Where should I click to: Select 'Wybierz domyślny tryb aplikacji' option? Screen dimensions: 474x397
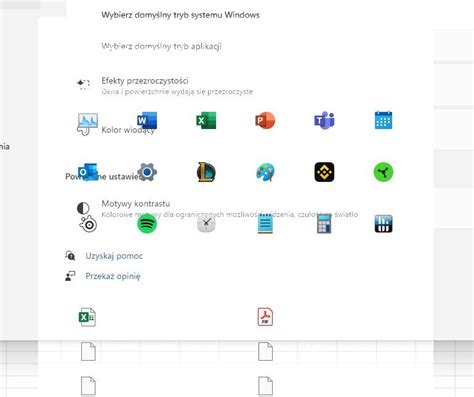tap(161, 46)
